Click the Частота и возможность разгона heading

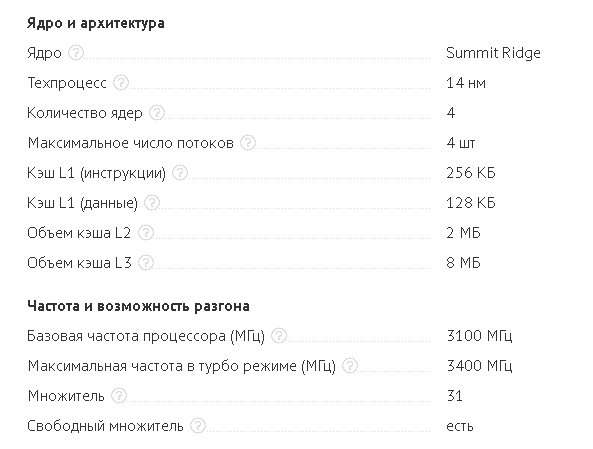tap(138, 306)
